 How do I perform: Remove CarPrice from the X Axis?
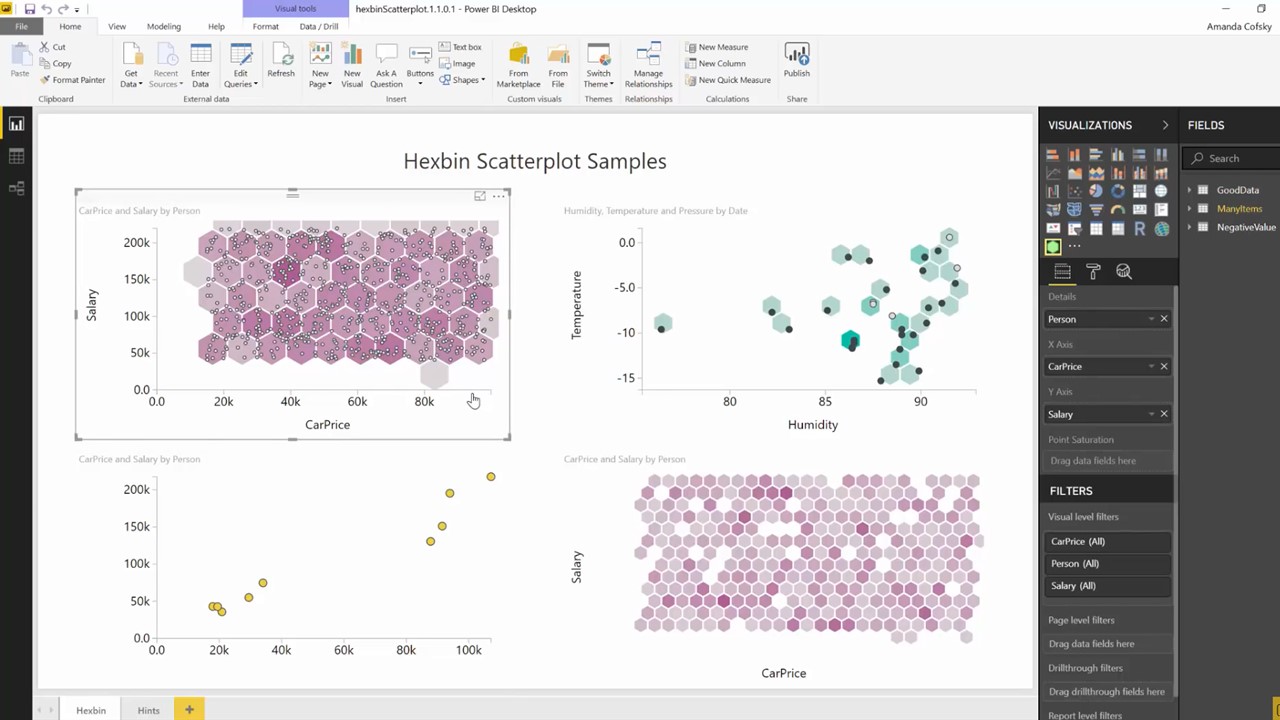(1164, 366)
